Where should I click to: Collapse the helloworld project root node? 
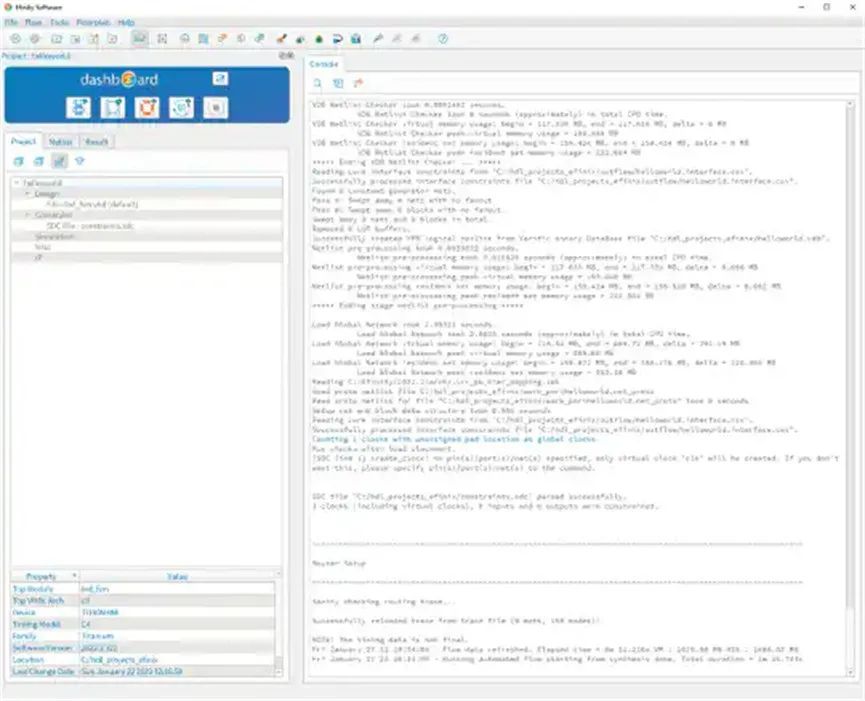[16, 184]
